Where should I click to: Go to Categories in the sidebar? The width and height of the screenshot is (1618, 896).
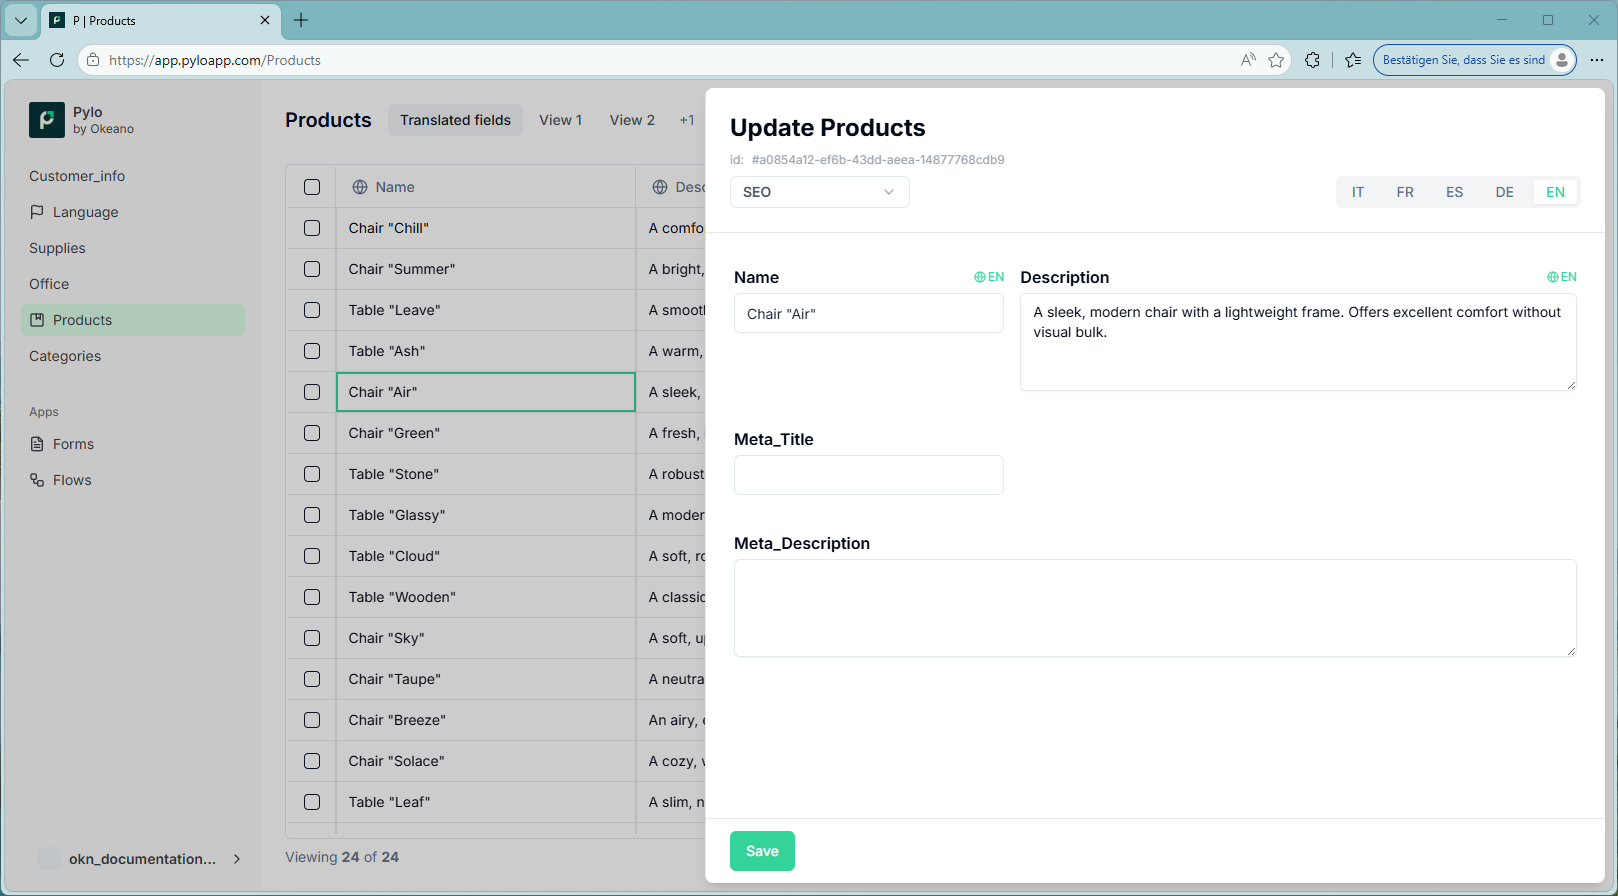[x=65, y=356]
